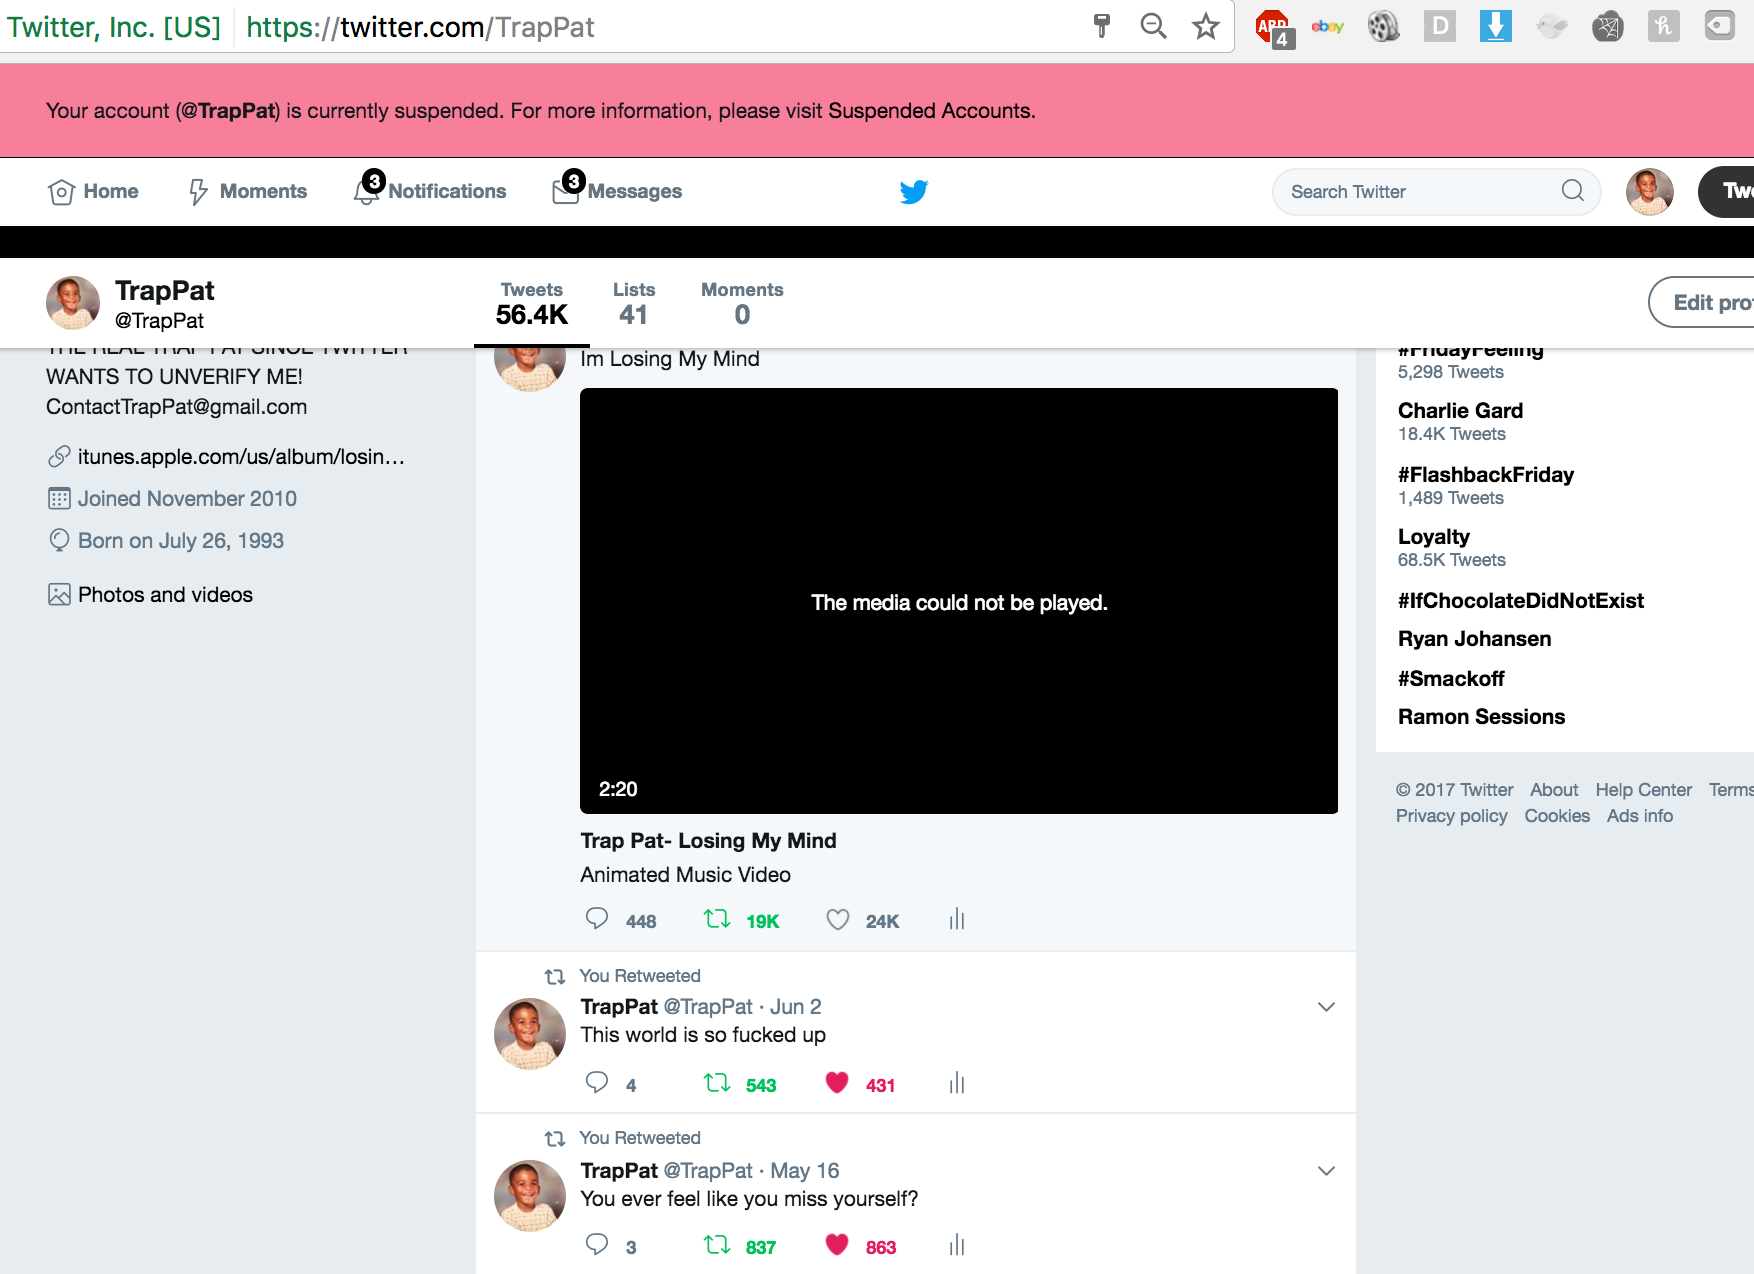Open the Ryan Johansen trend
Image resolution: width=1754 pixels, height=1274 pixels.
[x=1475, y=639]
